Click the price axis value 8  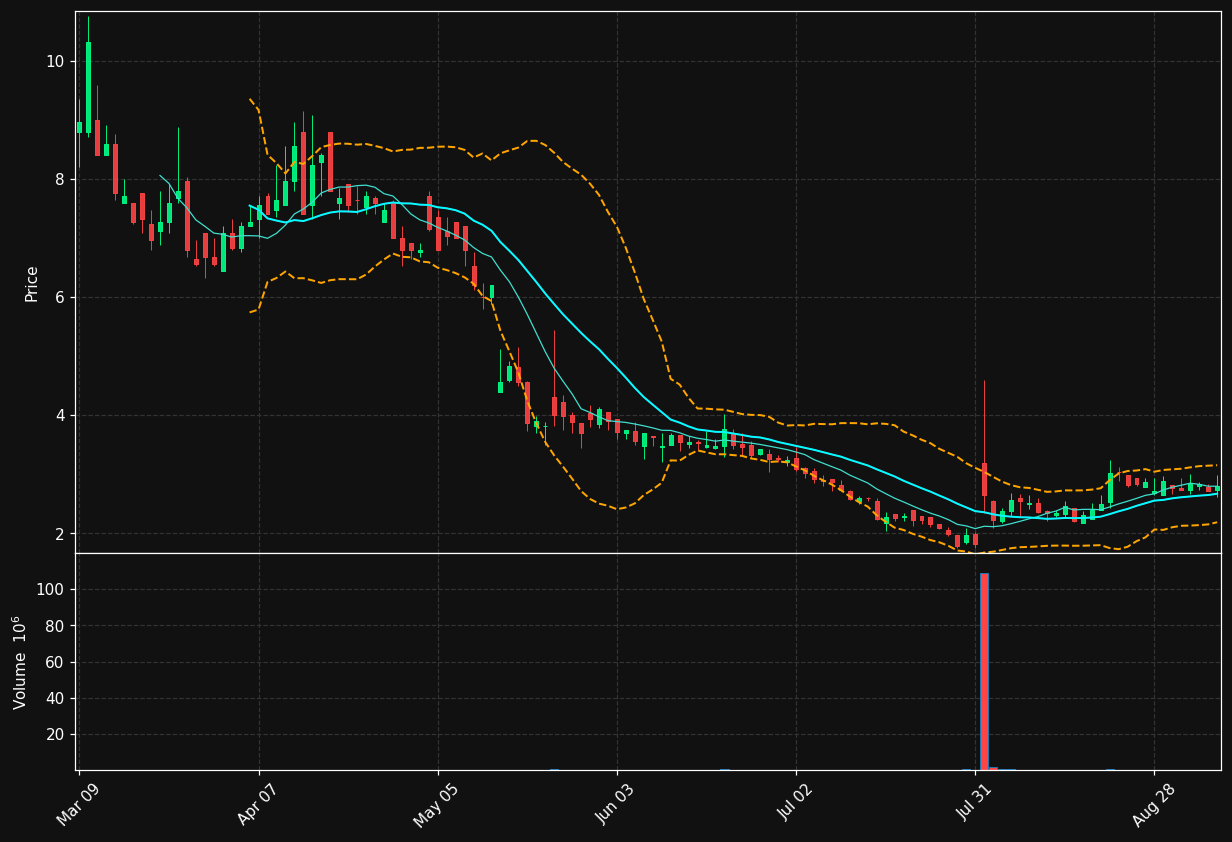click(x=59, y=180)
